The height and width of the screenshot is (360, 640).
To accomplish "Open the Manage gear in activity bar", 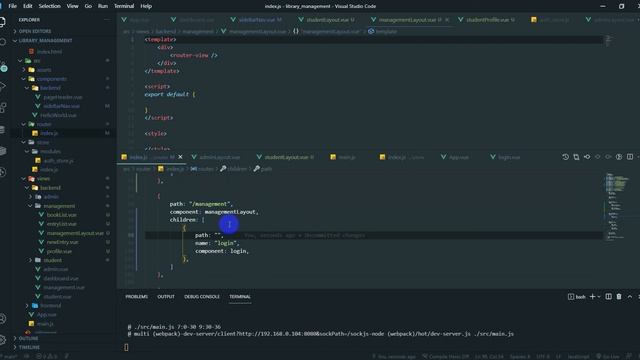I will 2,340.
